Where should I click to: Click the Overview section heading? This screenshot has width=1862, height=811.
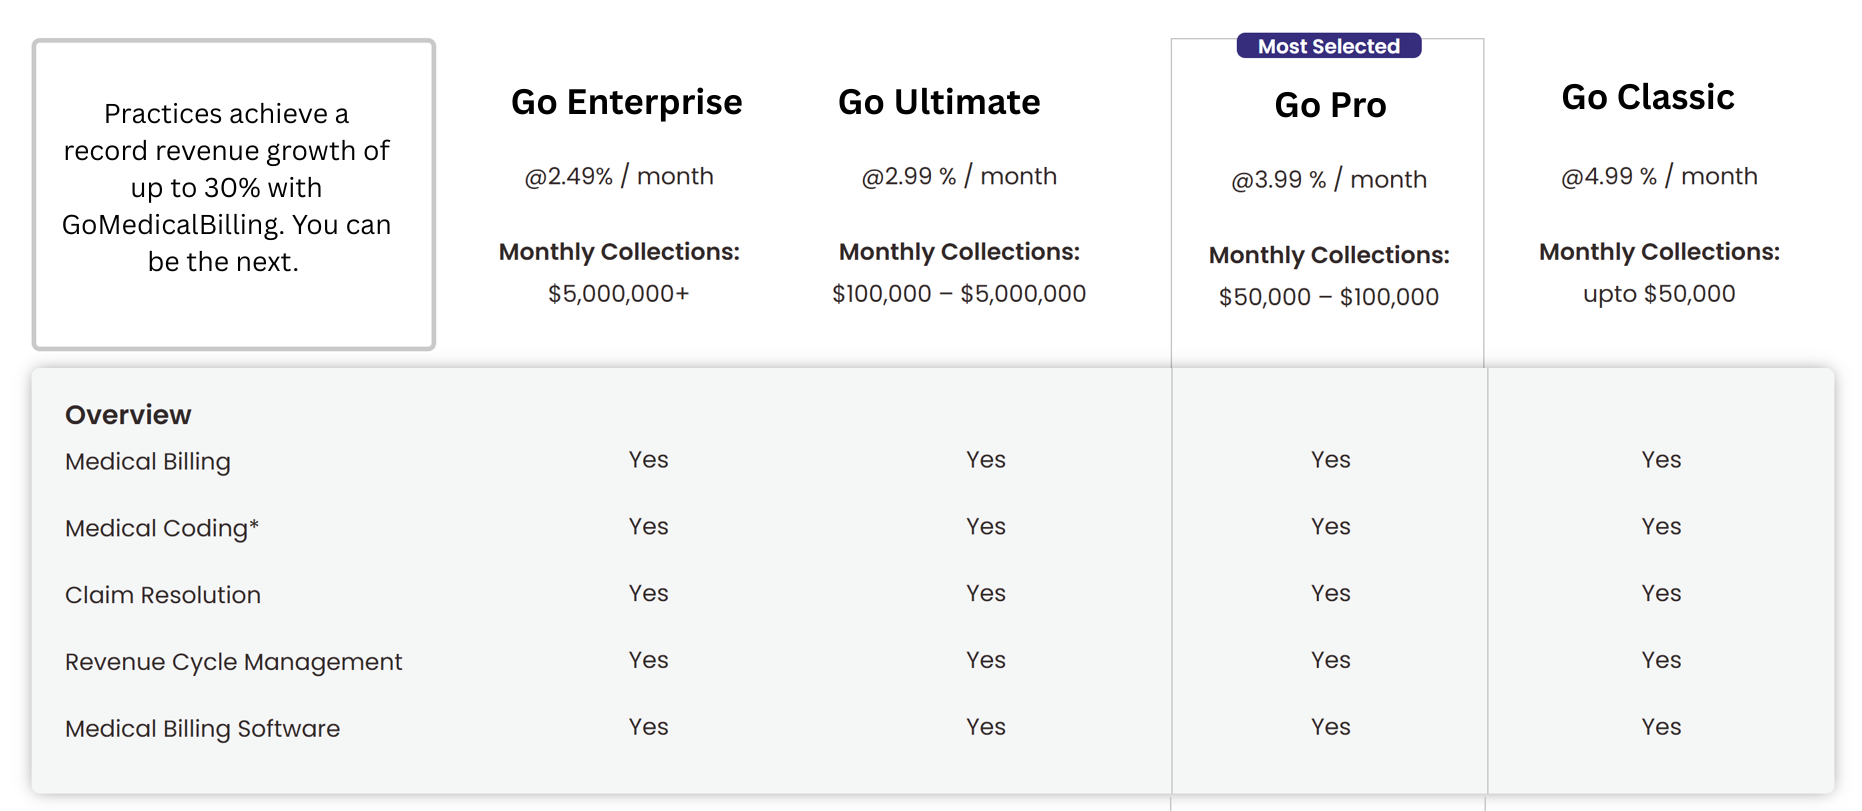pos(128,415)
